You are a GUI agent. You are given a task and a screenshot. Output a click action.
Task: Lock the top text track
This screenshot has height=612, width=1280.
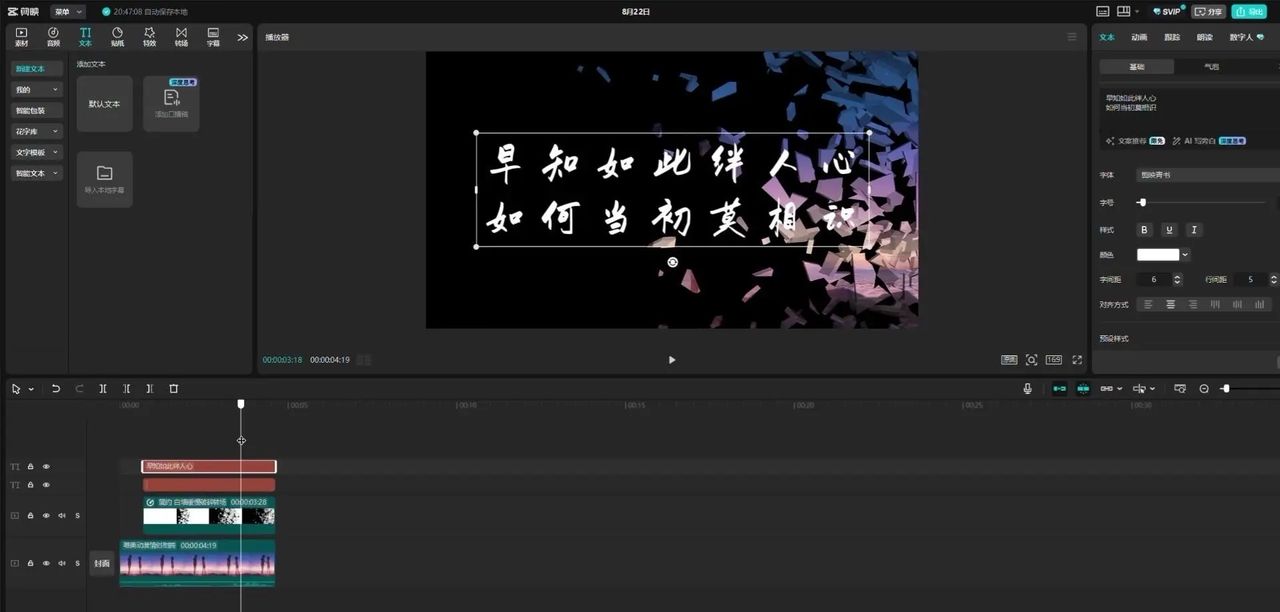tap(29, 466)
